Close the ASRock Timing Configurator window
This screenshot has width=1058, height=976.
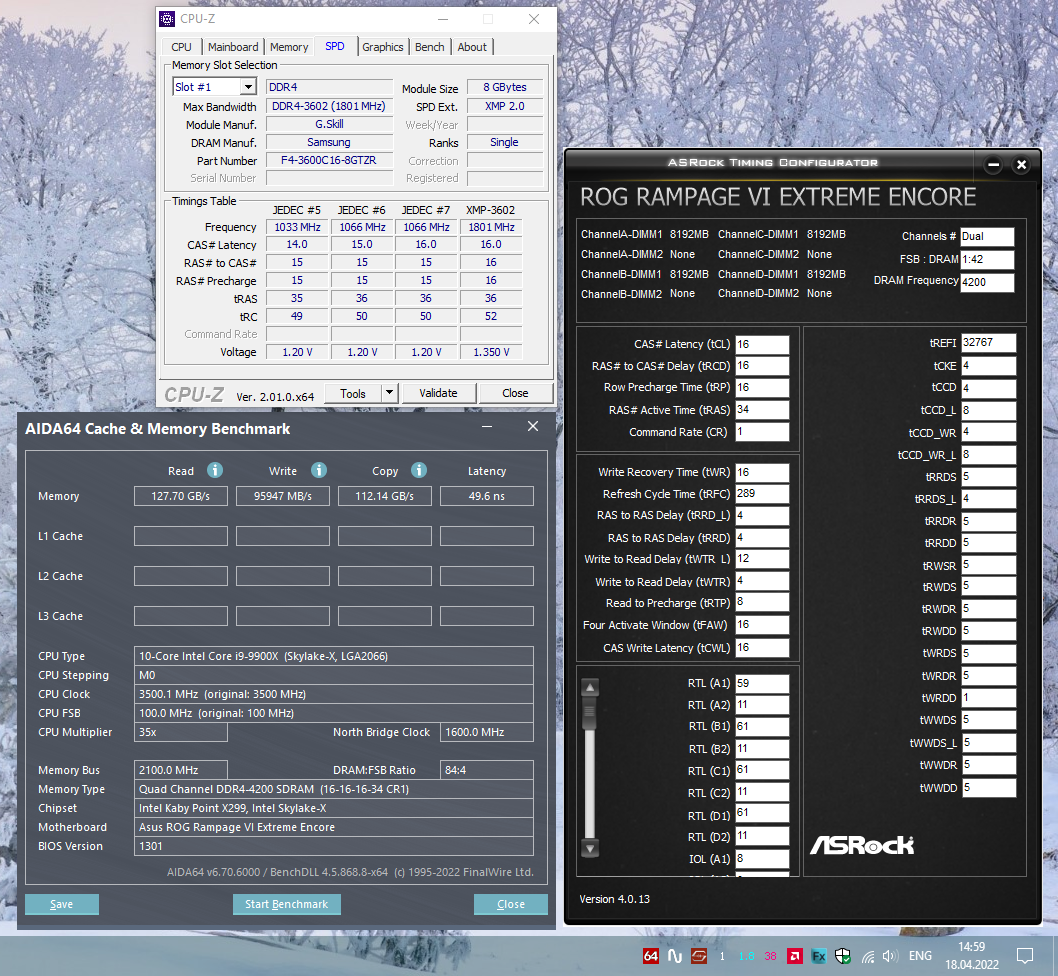pyautogui.click(x=1022, y=165)
